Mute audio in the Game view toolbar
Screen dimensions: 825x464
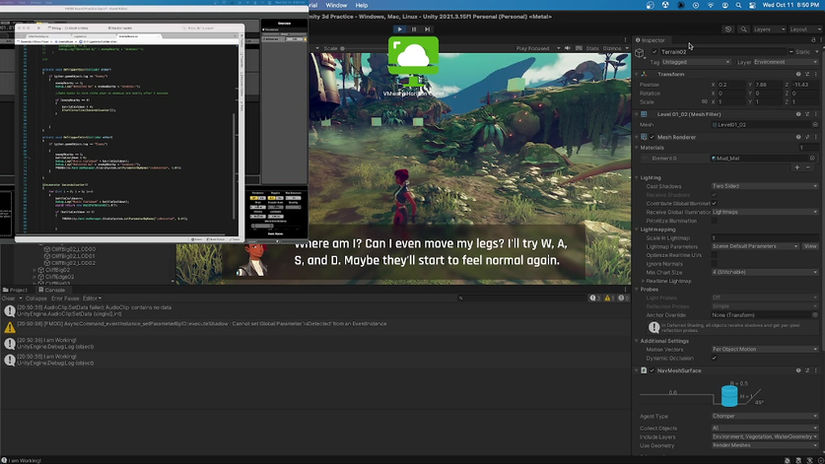(567, 48)
